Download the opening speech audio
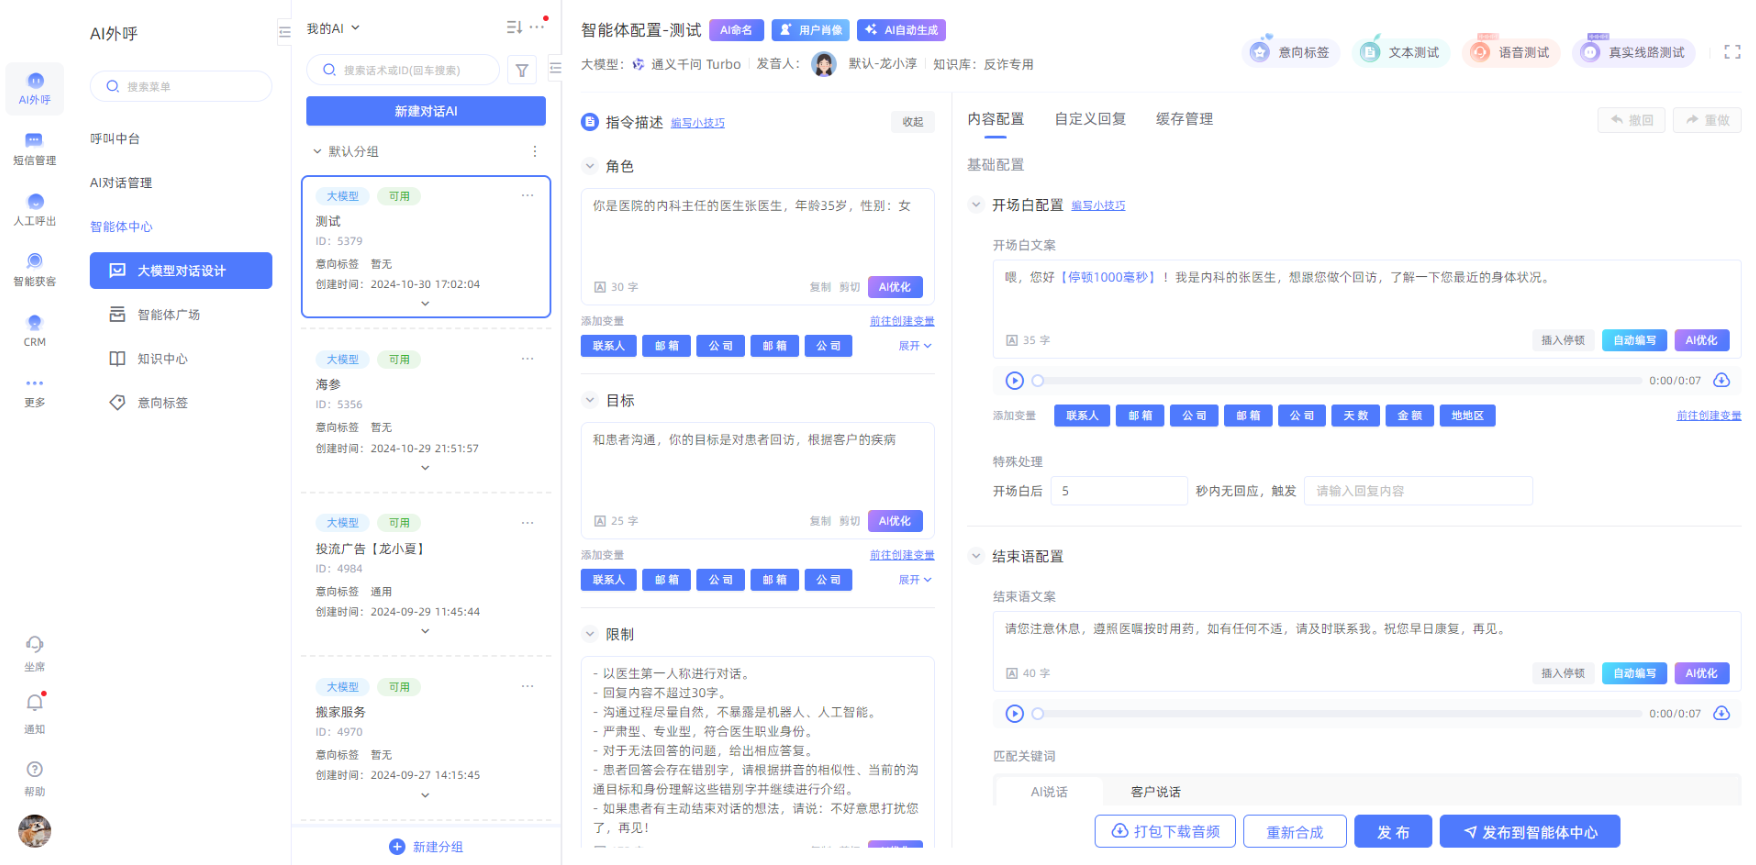 pyautogui.click(x=1721, y=380)
